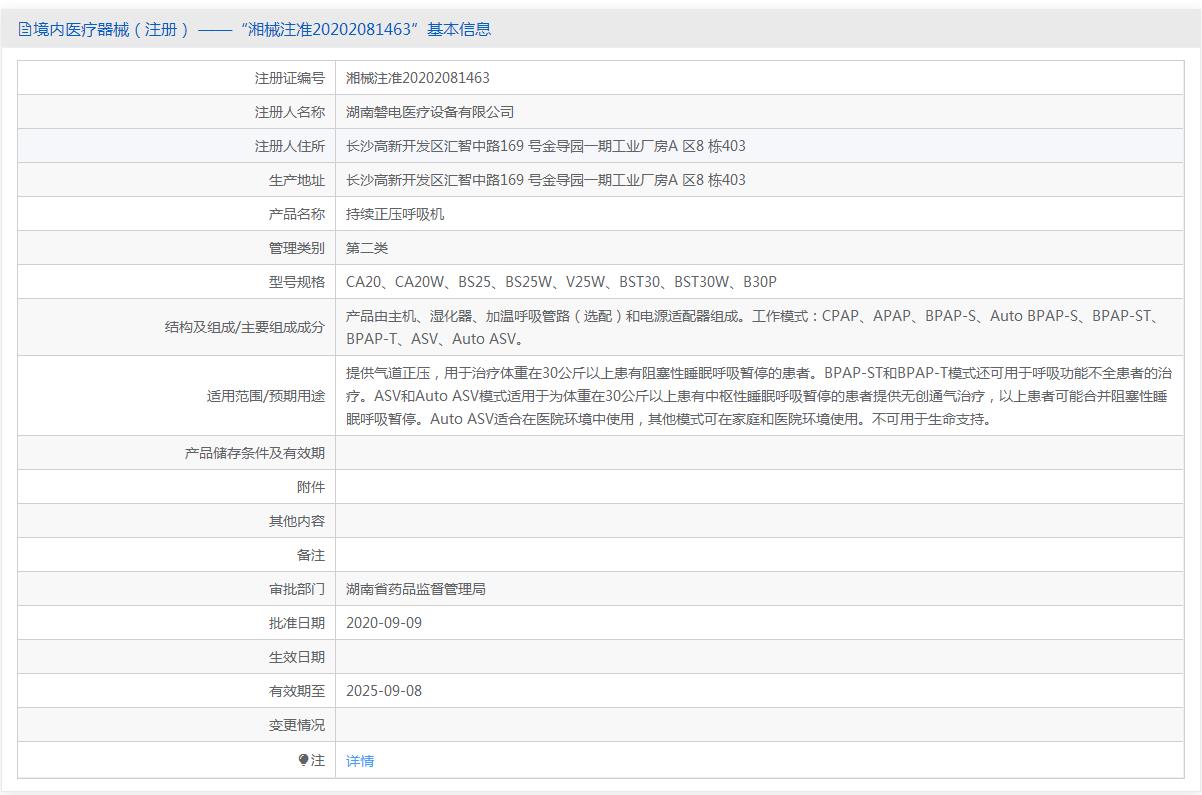
Task: Click the 第二类 management category value
Action: point(367,248)
